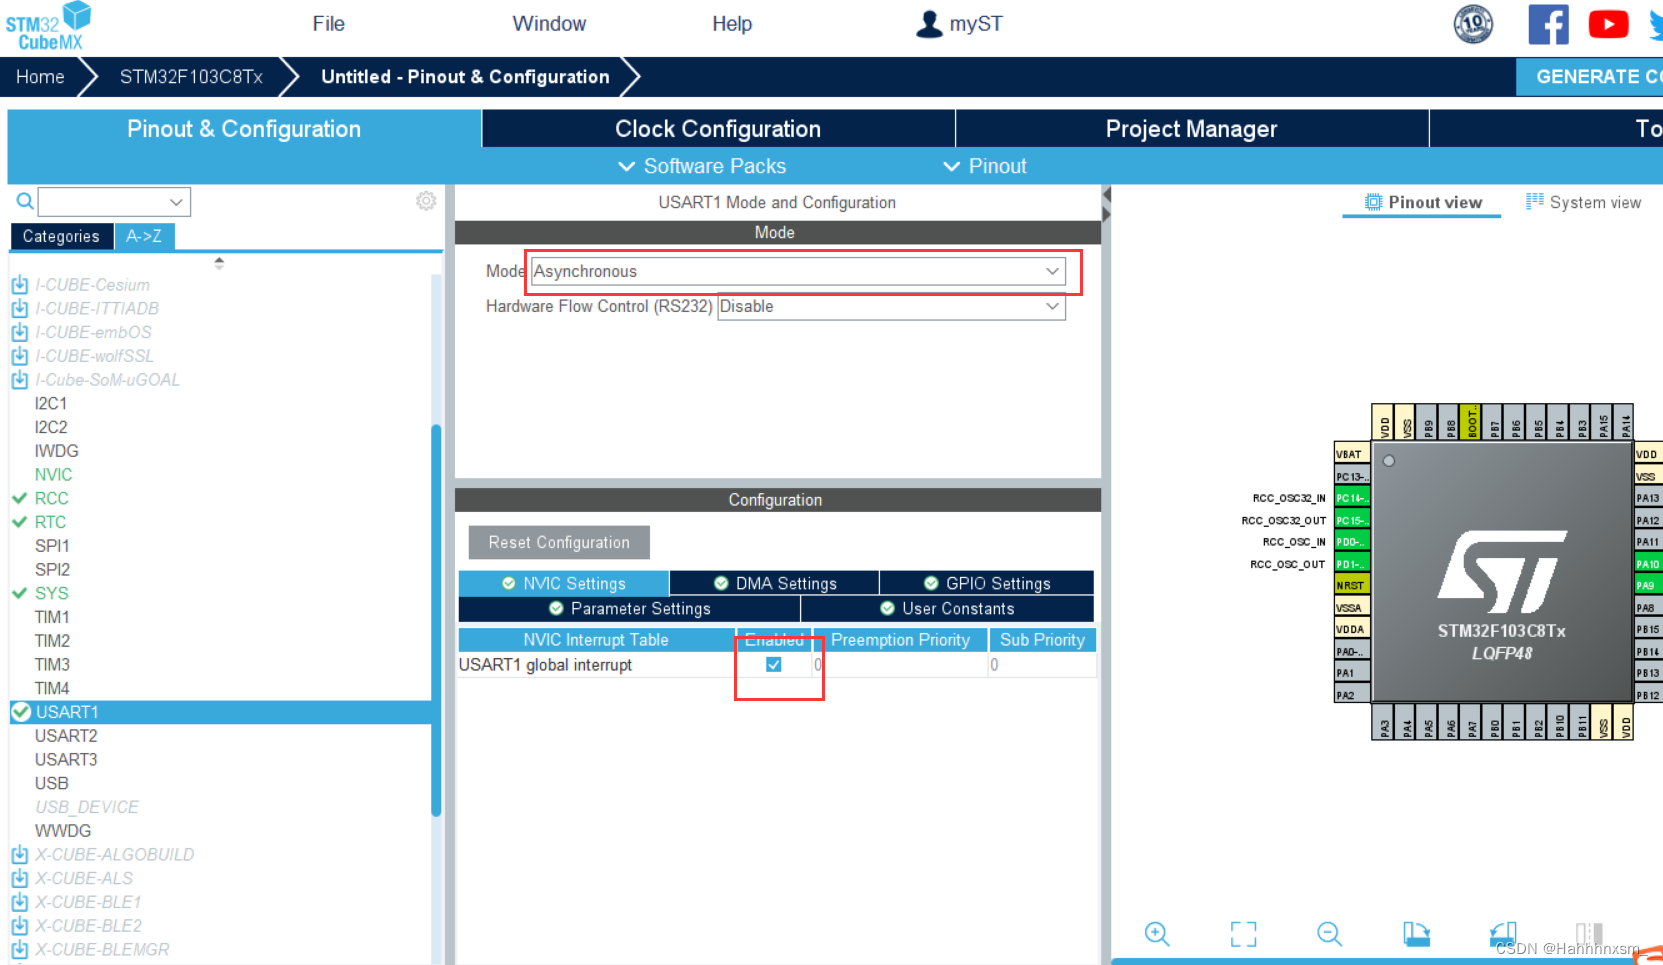Select the Categories tab

(61, 236)
